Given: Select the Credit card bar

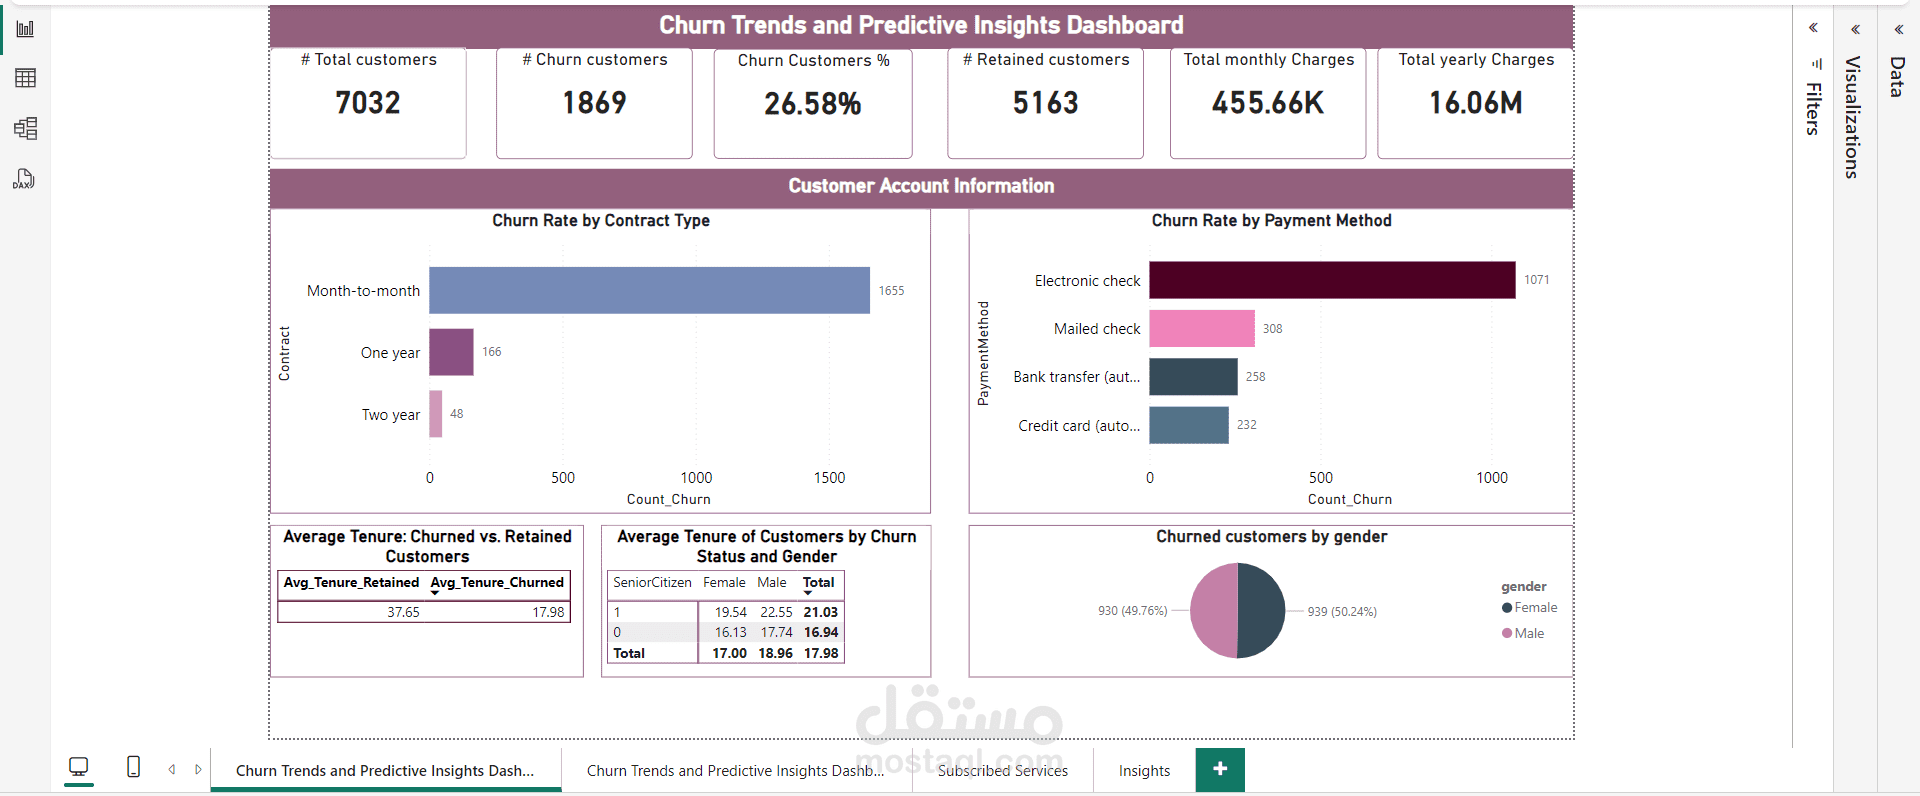Looking at the screenshot, I should pyautogui.click(x=1189, y=425).
